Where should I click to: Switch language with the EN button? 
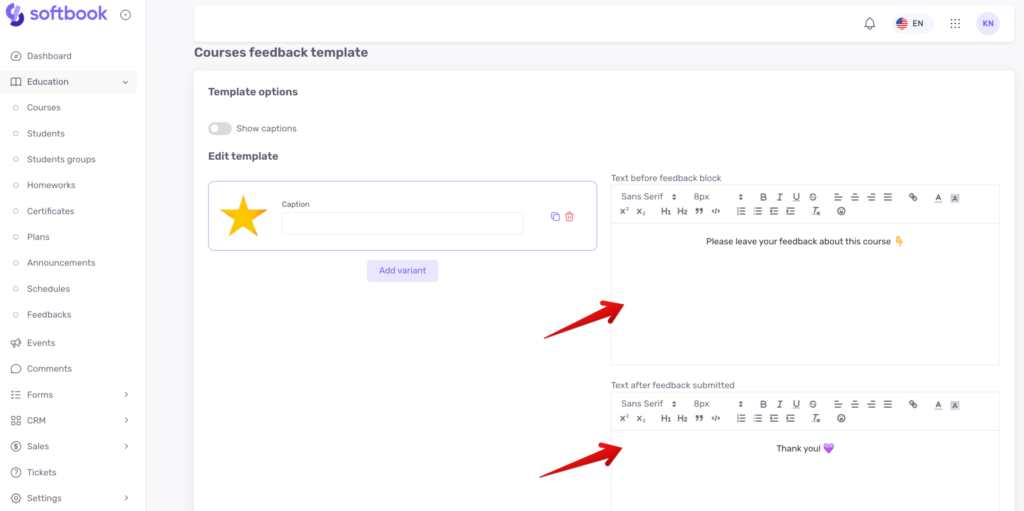pos(912,24)
